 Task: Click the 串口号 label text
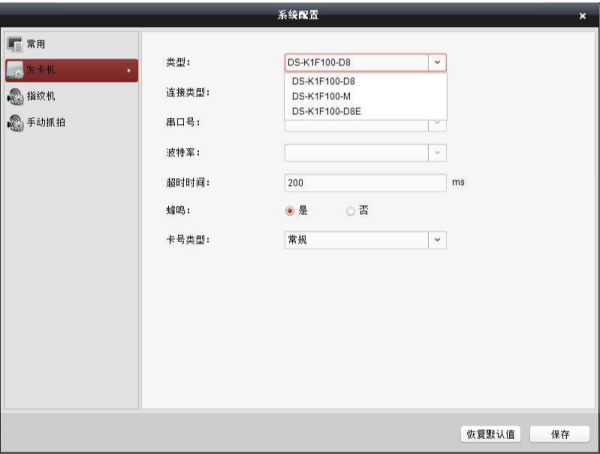(x=183, y=122)
